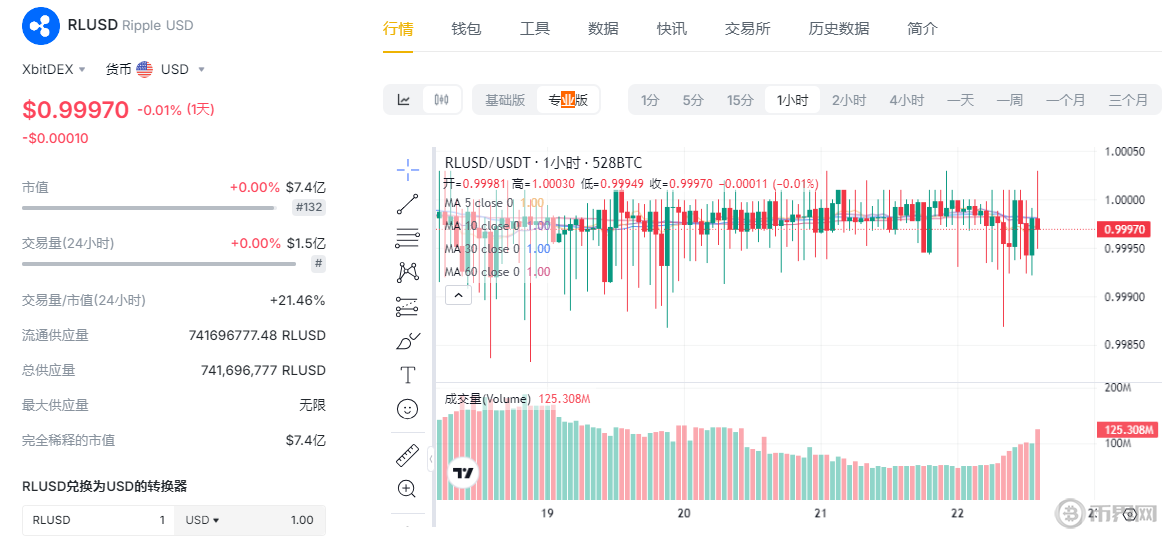The image size is (1168, 541).
Task: Select the 一个月 time interval
Action: click(1065, 100)
